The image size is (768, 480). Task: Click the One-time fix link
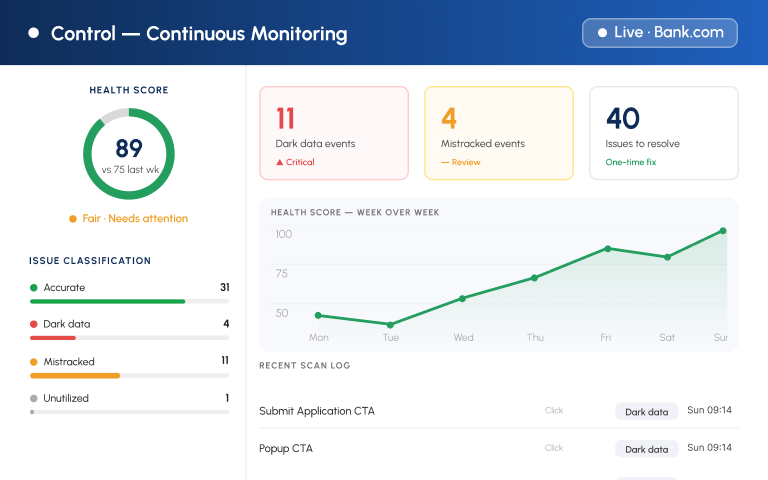tap(631, 162)
